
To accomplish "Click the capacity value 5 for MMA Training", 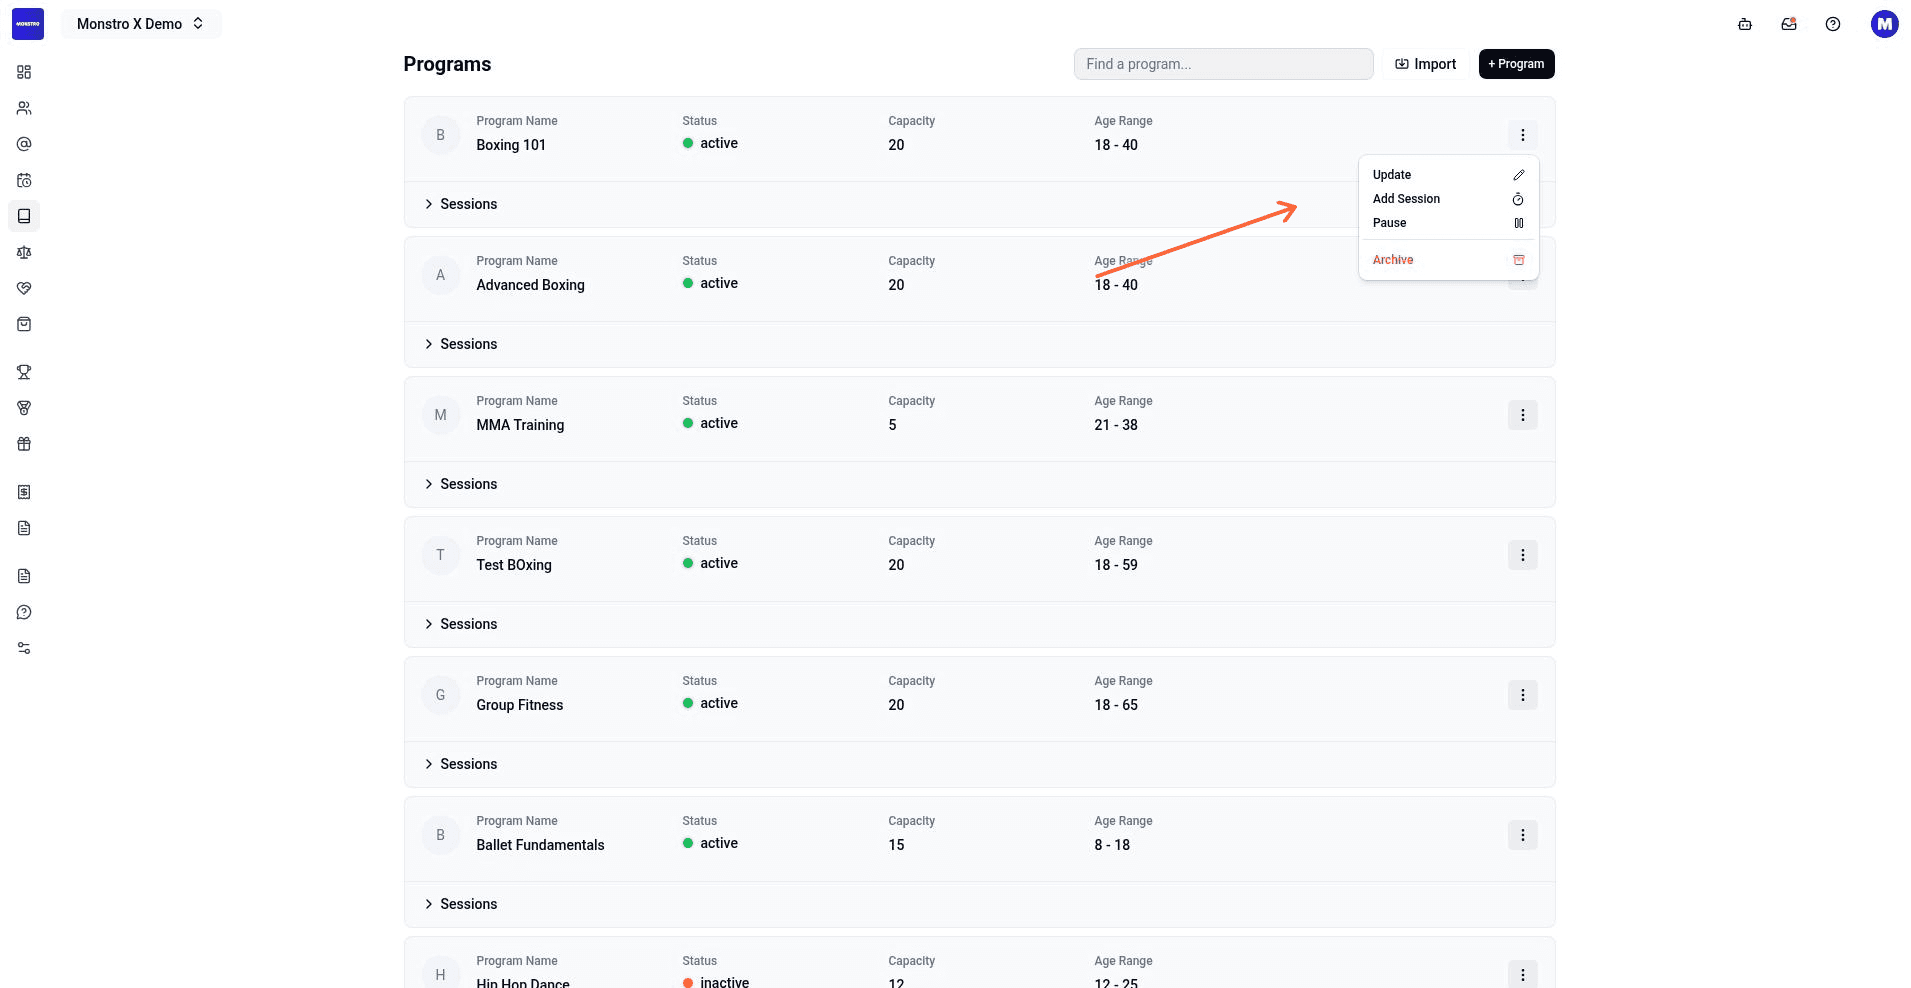I will [x=892, y=425].
